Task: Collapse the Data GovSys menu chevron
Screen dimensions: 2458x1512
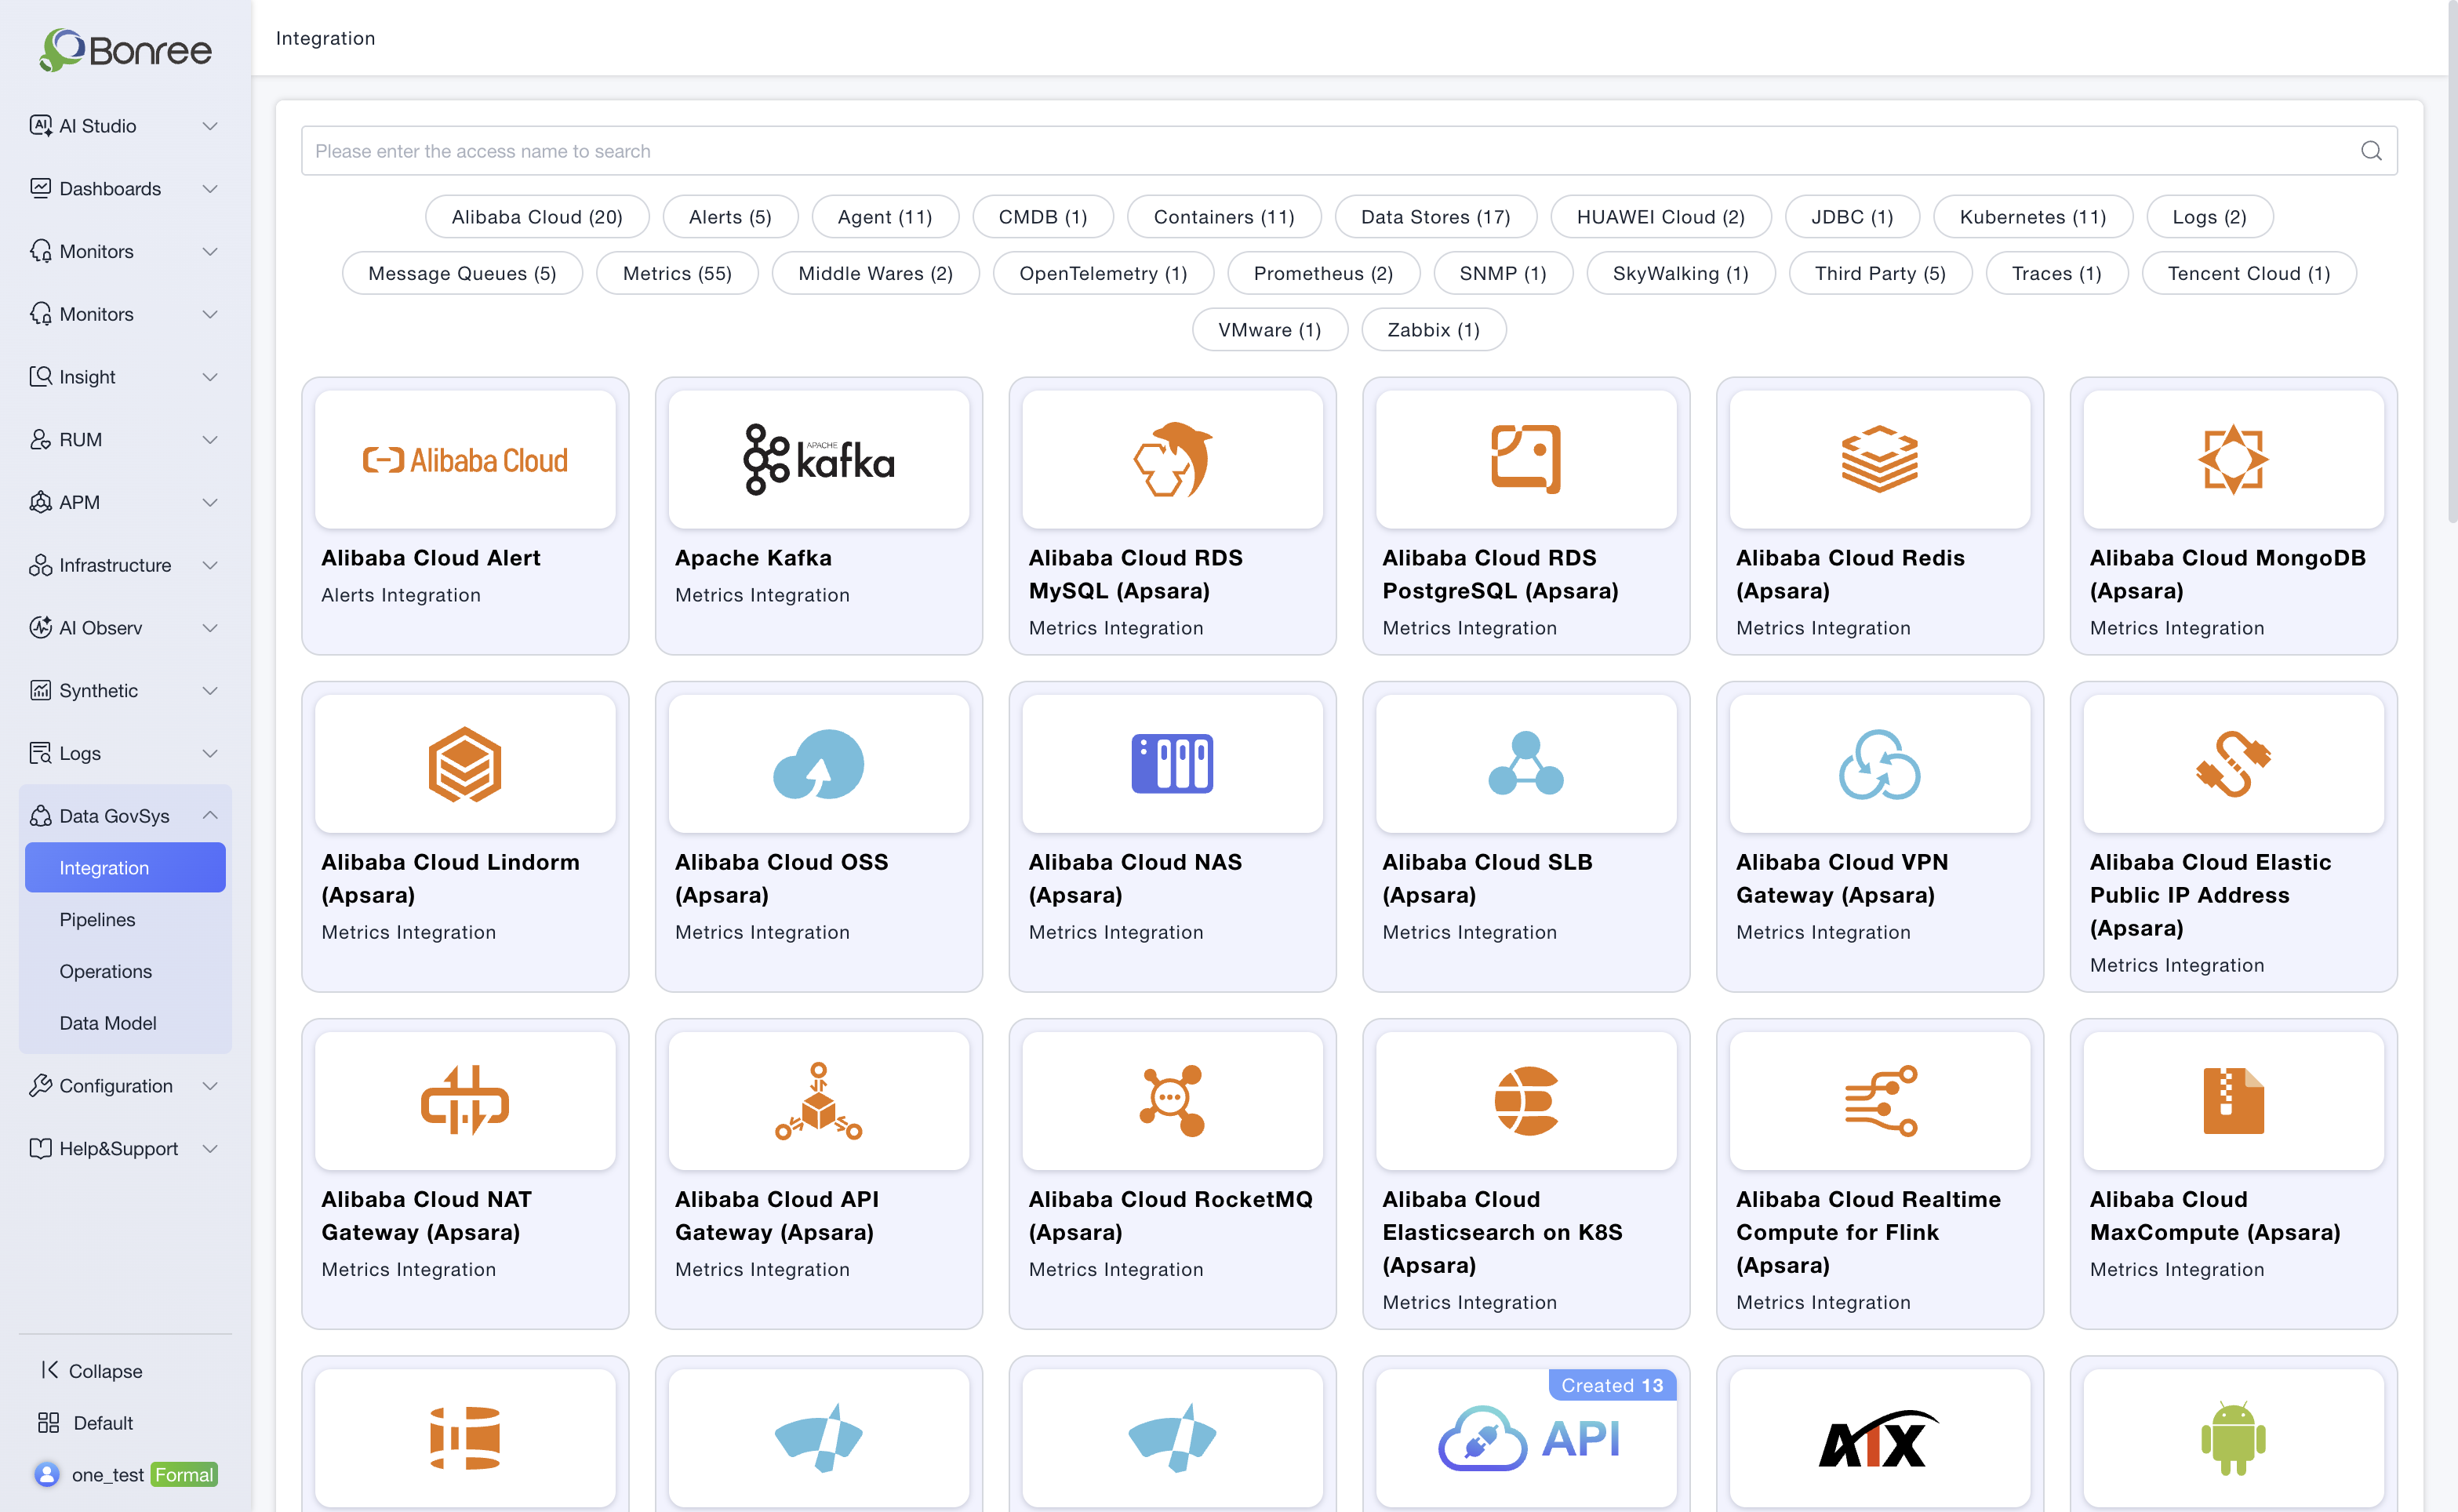Action: coord(210,815)
